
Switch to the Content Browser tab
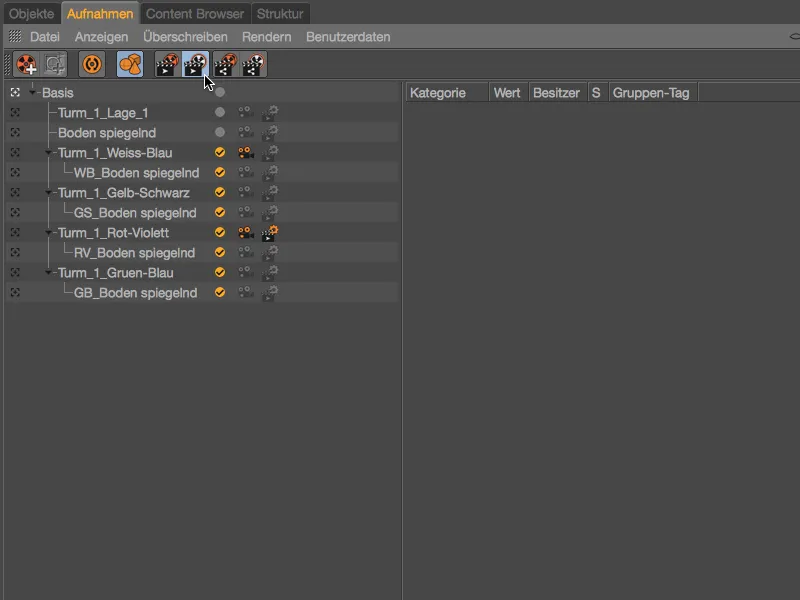pos(195,14)
